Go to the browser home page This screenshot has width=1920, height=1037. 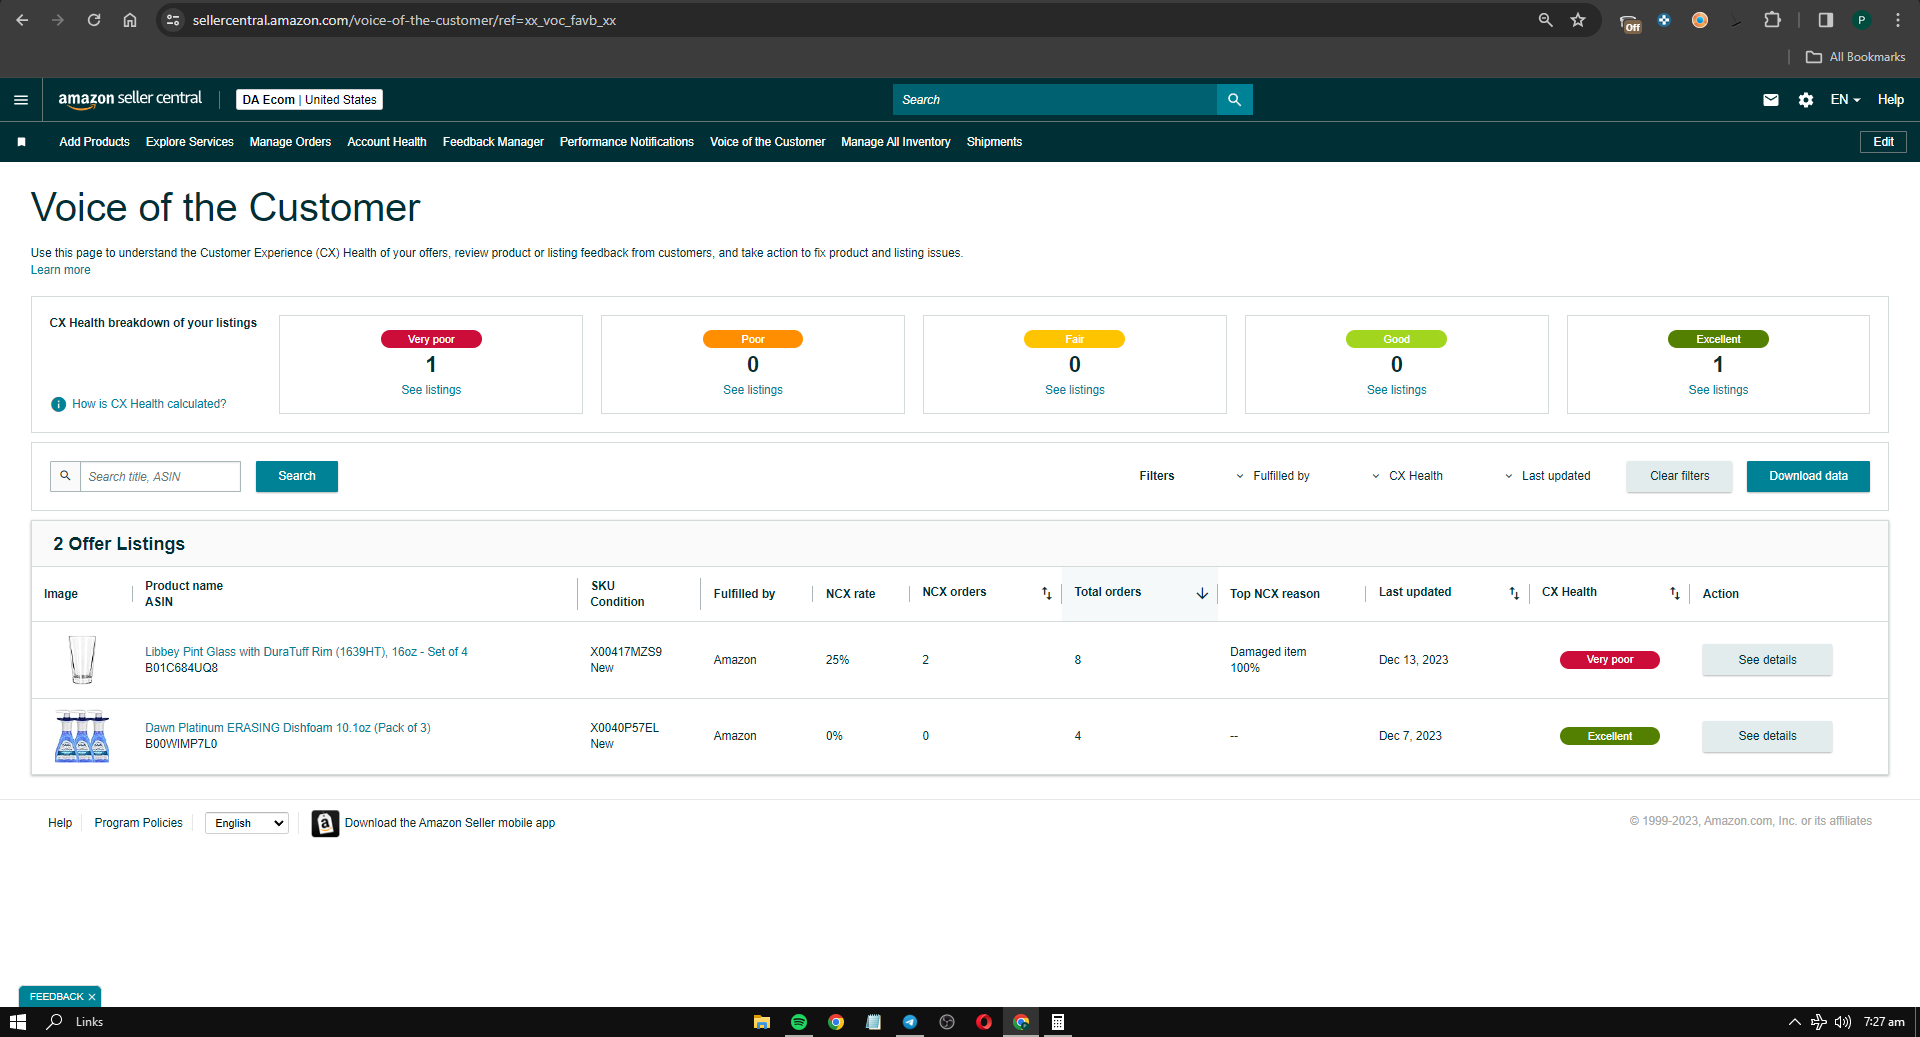(x=130, y=20)
